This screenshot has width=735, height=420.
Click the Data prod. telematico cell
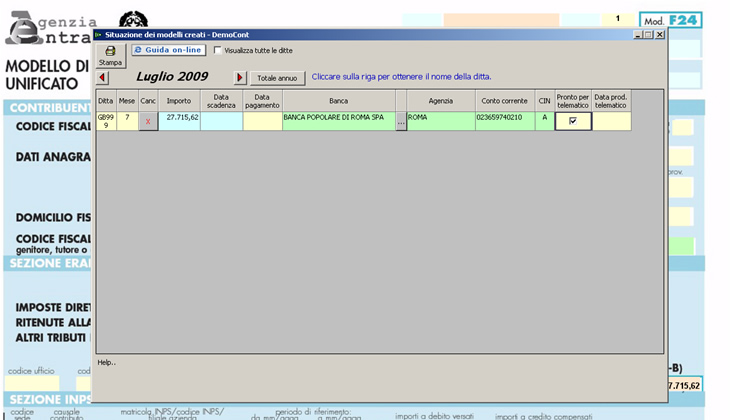(x=612, y=121)
